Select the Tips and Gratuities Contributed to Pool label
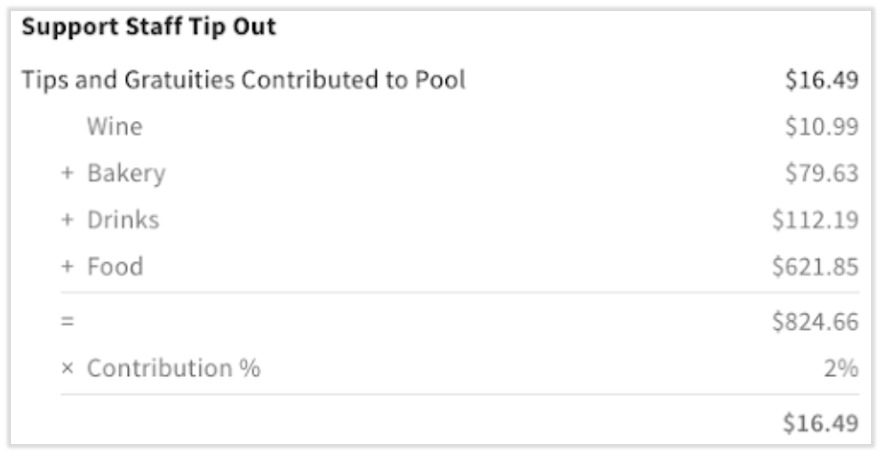 tap(244, 80)
